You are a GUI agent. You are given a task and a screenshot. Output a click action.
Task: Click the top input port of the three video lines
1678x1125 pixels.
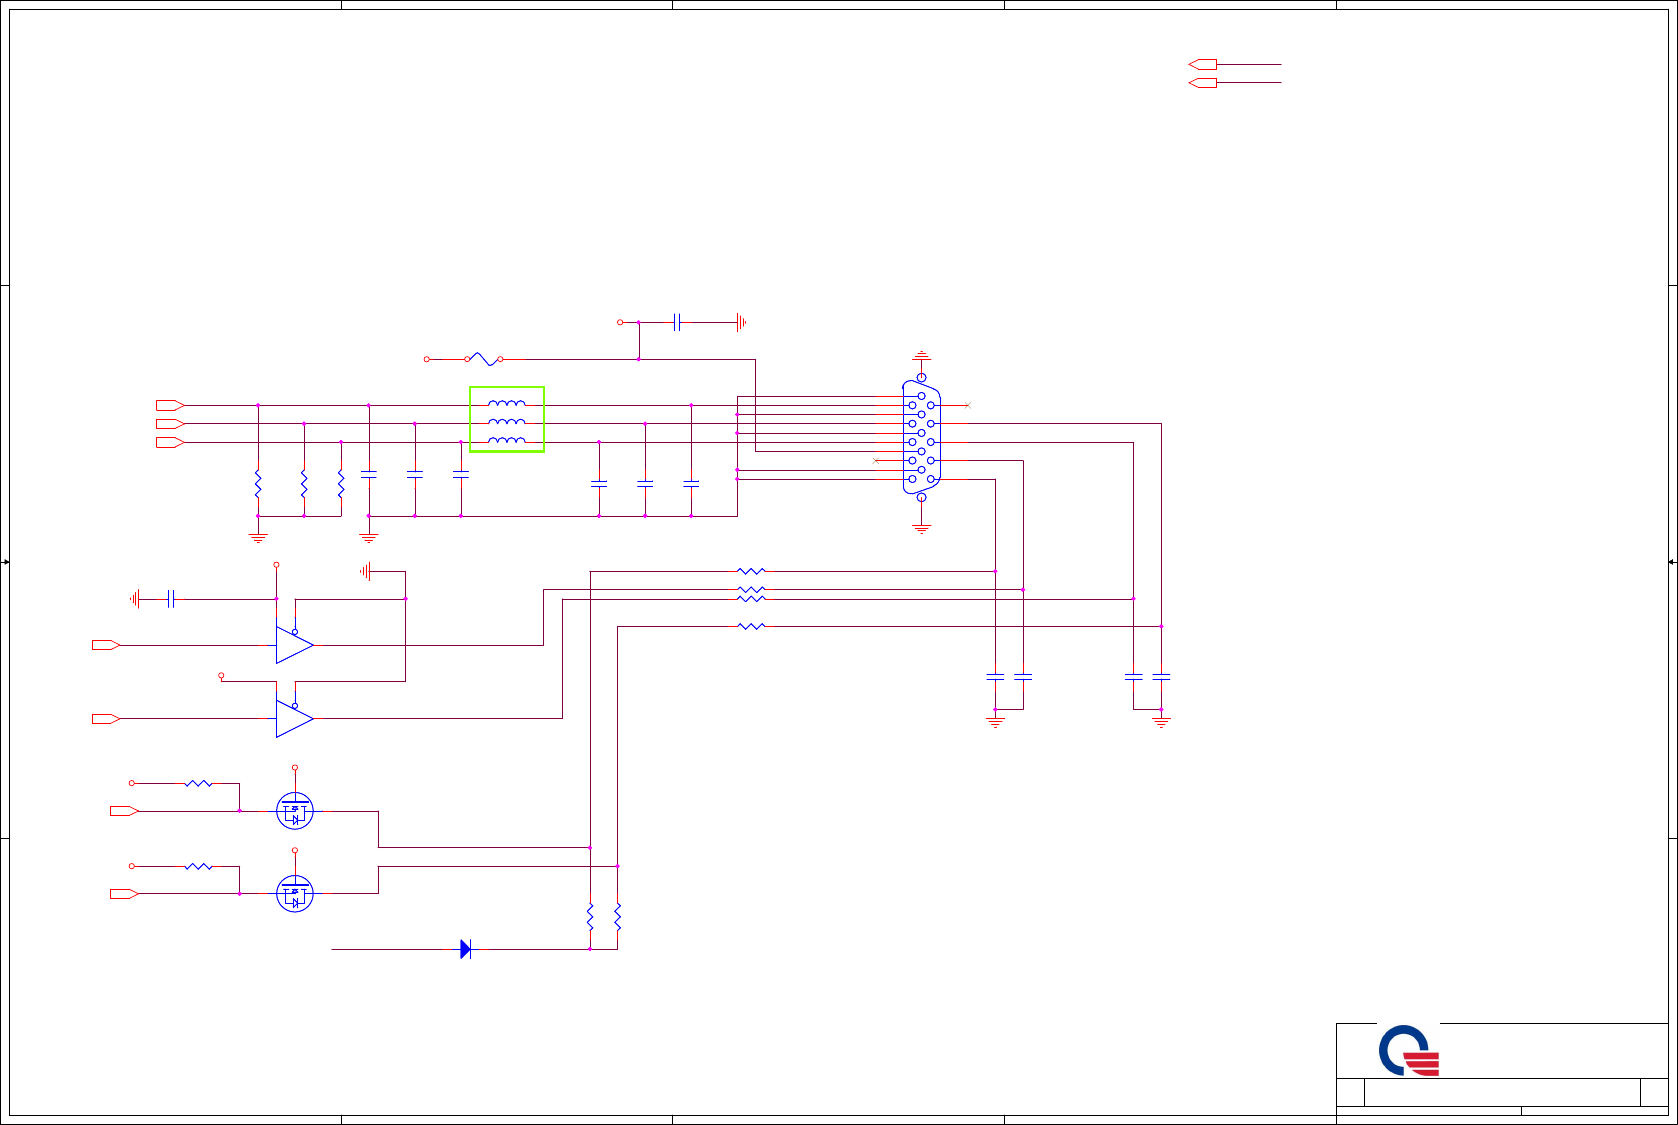[x=170, y=405]
